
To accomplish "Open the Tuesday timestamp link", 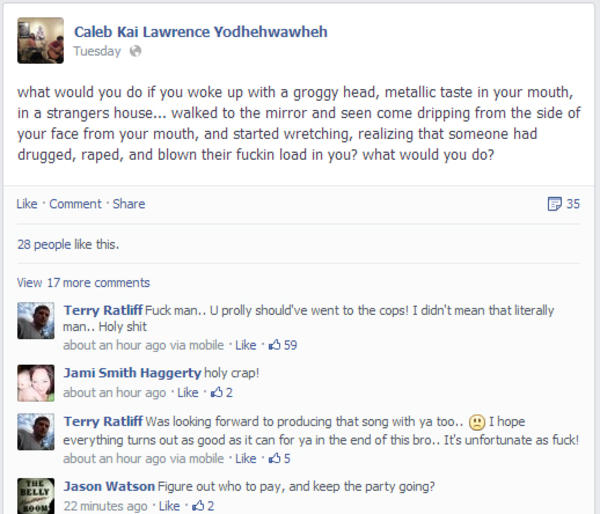I will [97, 51].
